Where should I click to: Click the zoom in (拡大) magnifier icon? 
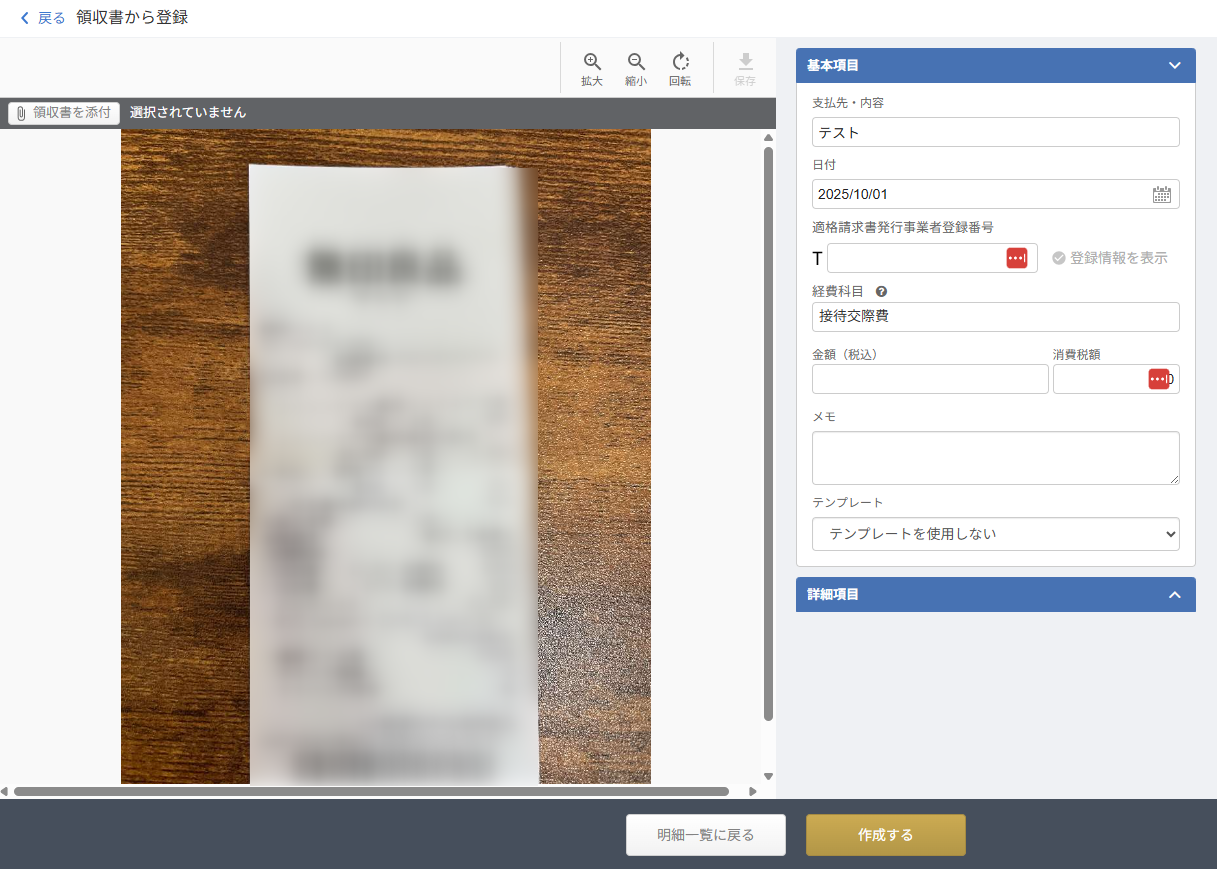click(592, 62)
